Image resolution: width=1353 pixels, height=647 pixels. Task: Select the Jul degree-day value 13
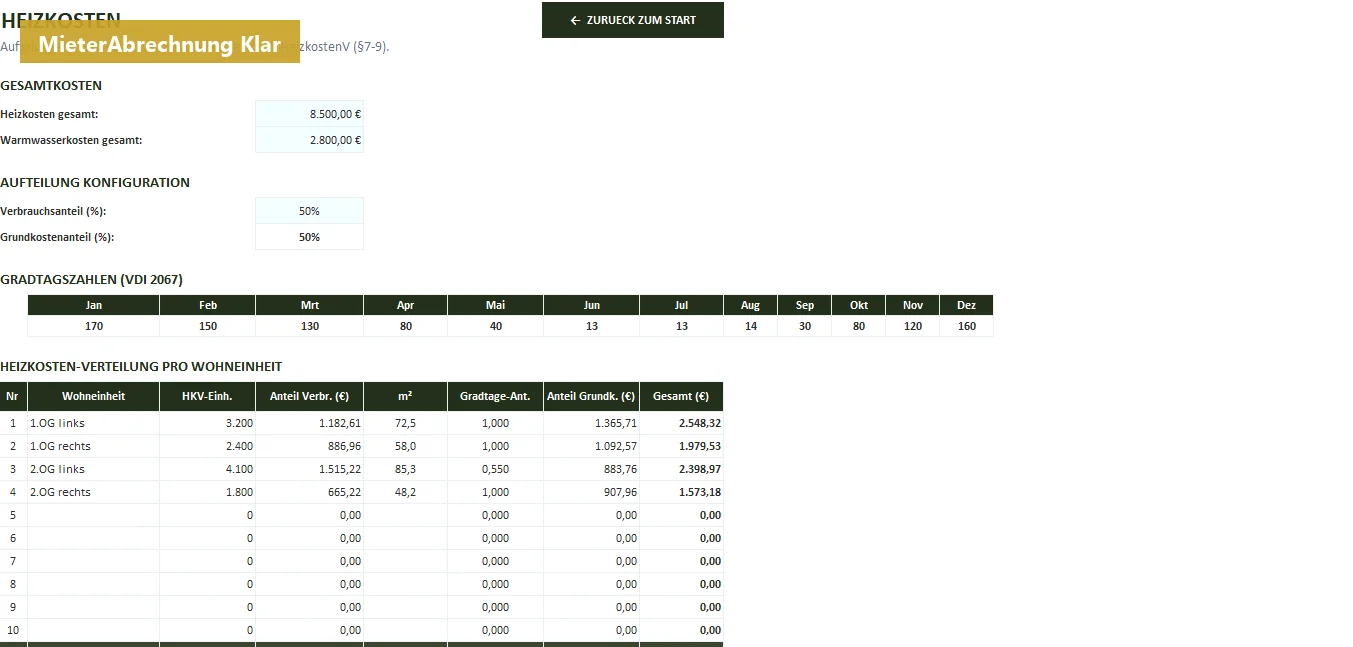pos(682,326)
